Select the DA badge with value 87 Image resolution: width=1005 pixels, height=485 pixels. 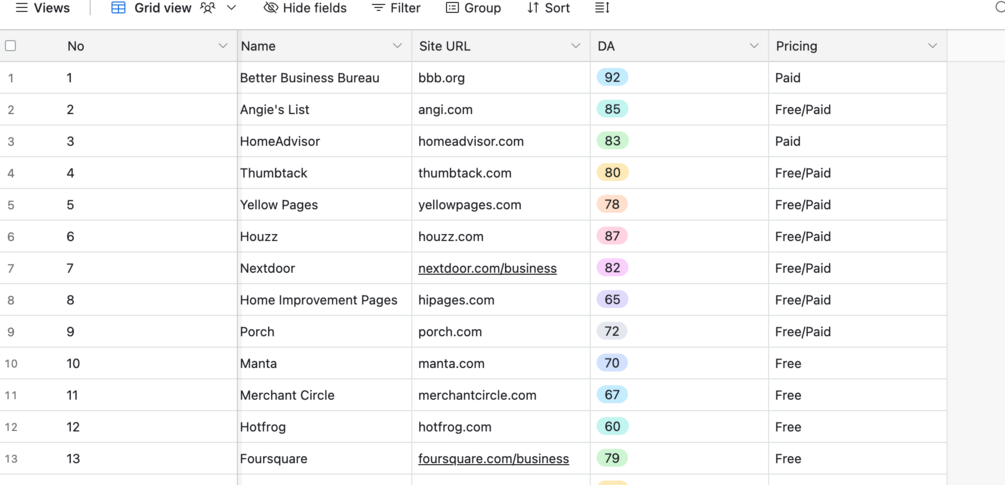pyautogui.click(x=612, y=236)
